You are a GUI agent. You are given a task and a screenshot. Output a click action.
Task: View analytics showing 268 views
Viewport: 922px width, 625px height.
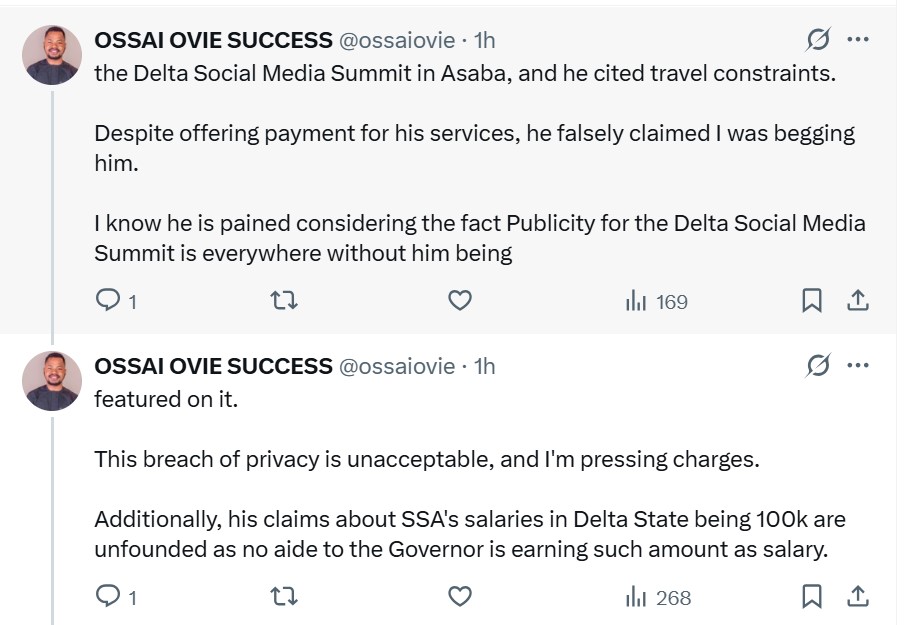[658, 598]
